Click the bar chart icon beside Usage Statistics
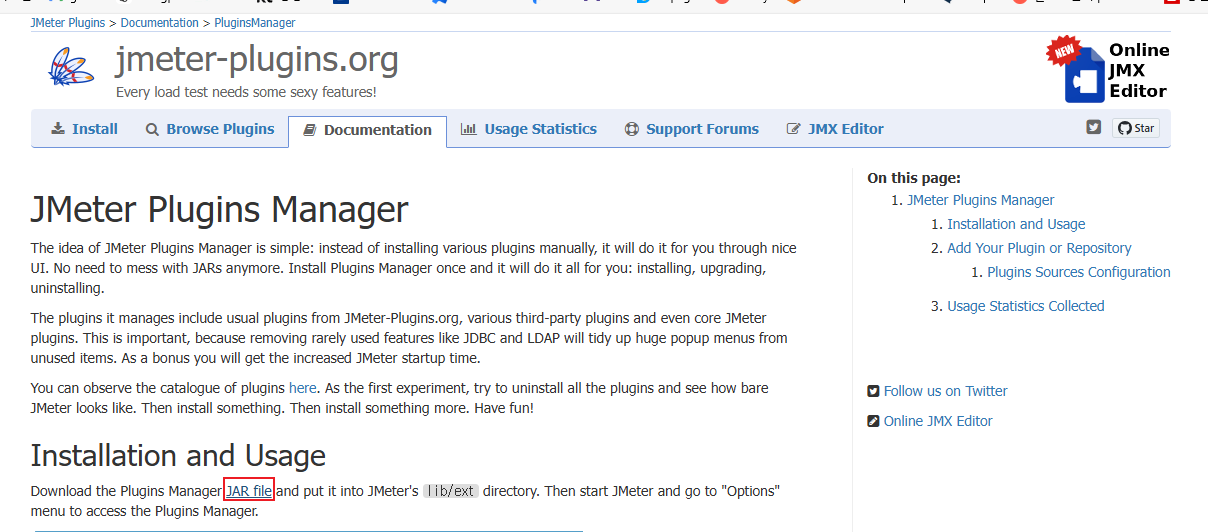Image resolution: width=1208 pixels, height=532 pixels. [468, 129]
